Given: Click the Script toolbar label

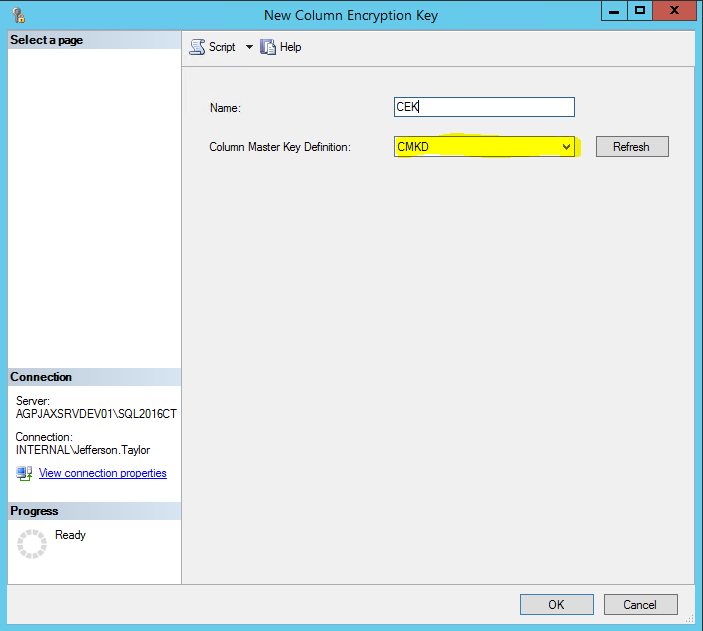Looking at the screenshot, I should [222, 47].
